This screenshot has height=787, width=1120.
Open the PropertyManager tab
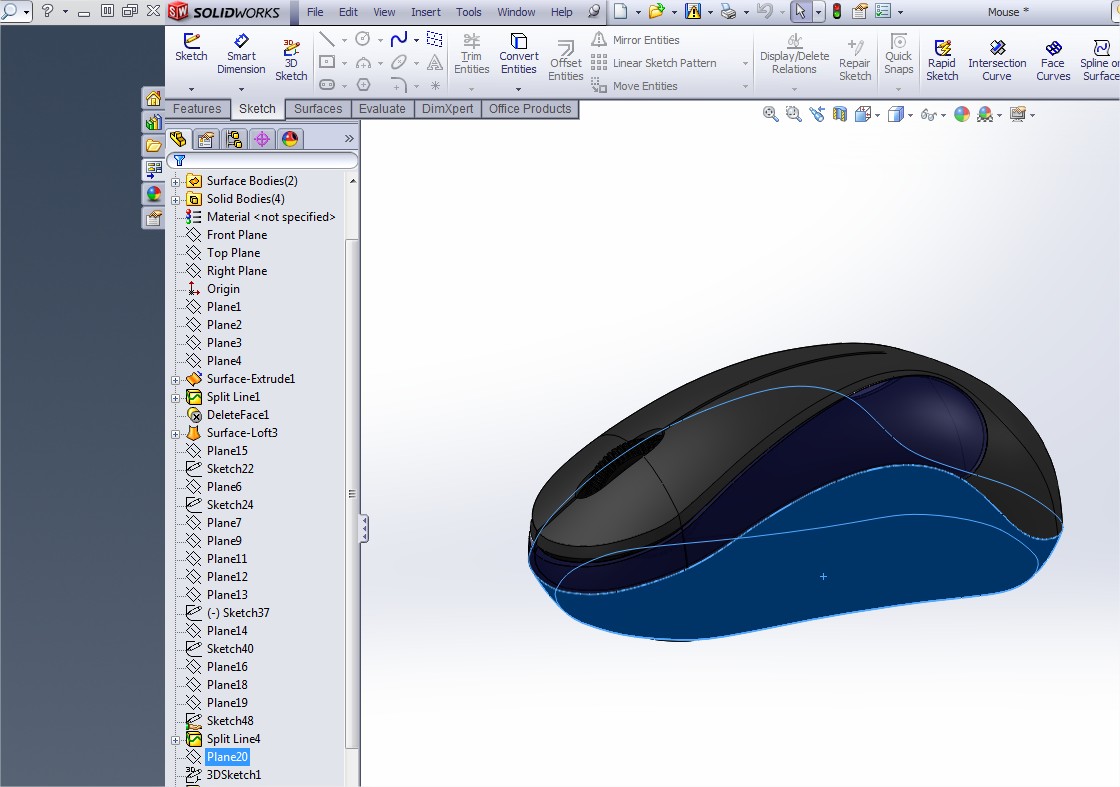coord(206,139)
